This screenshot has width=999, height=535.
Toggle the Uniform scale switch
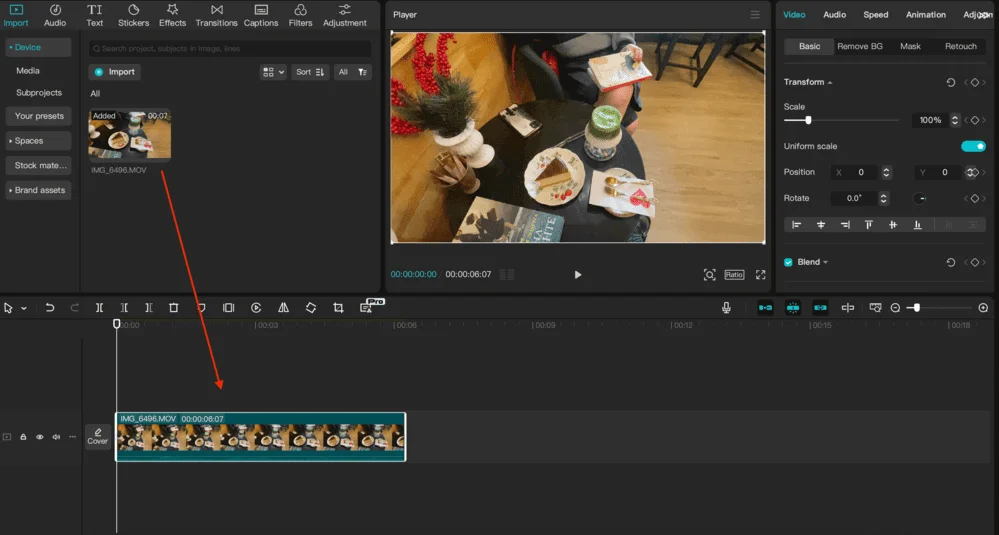[972, 146]
